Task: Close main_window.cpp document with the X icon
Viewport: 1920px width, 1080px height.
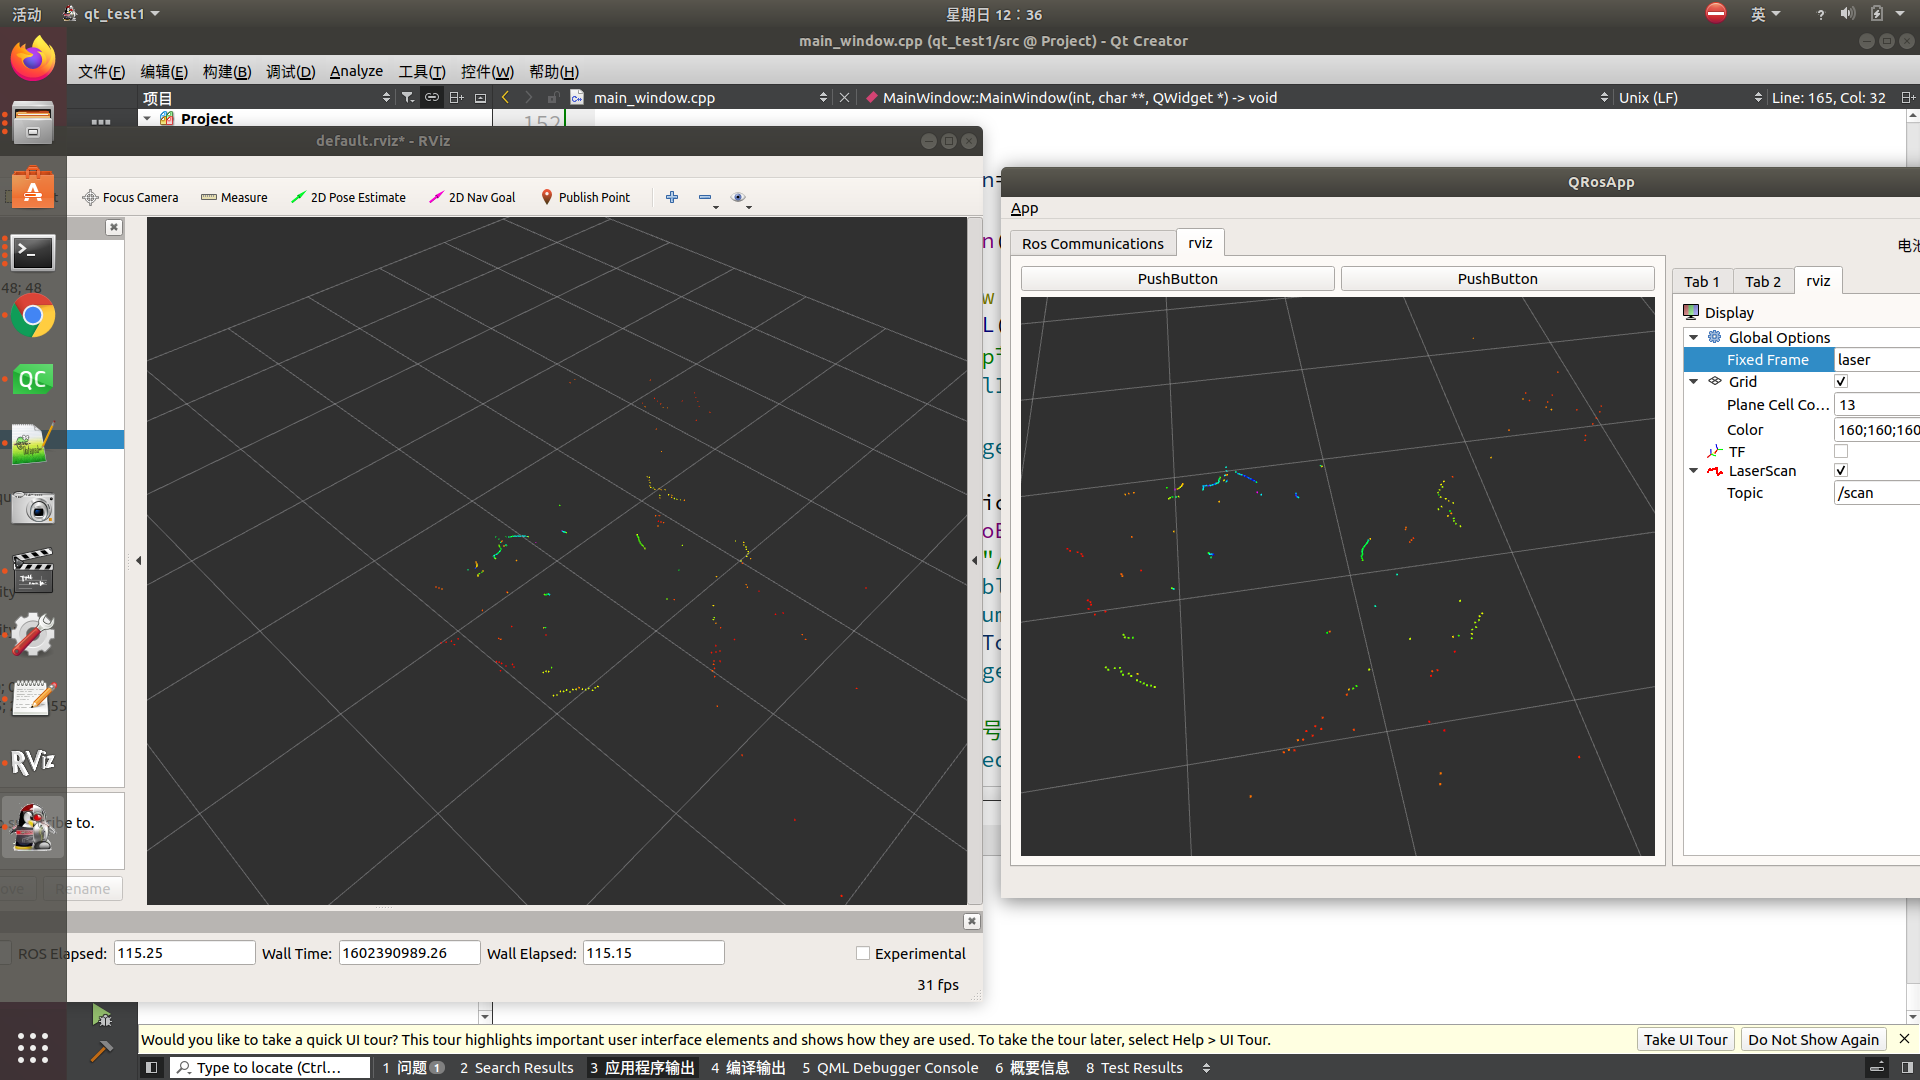Action: (845, 97)
